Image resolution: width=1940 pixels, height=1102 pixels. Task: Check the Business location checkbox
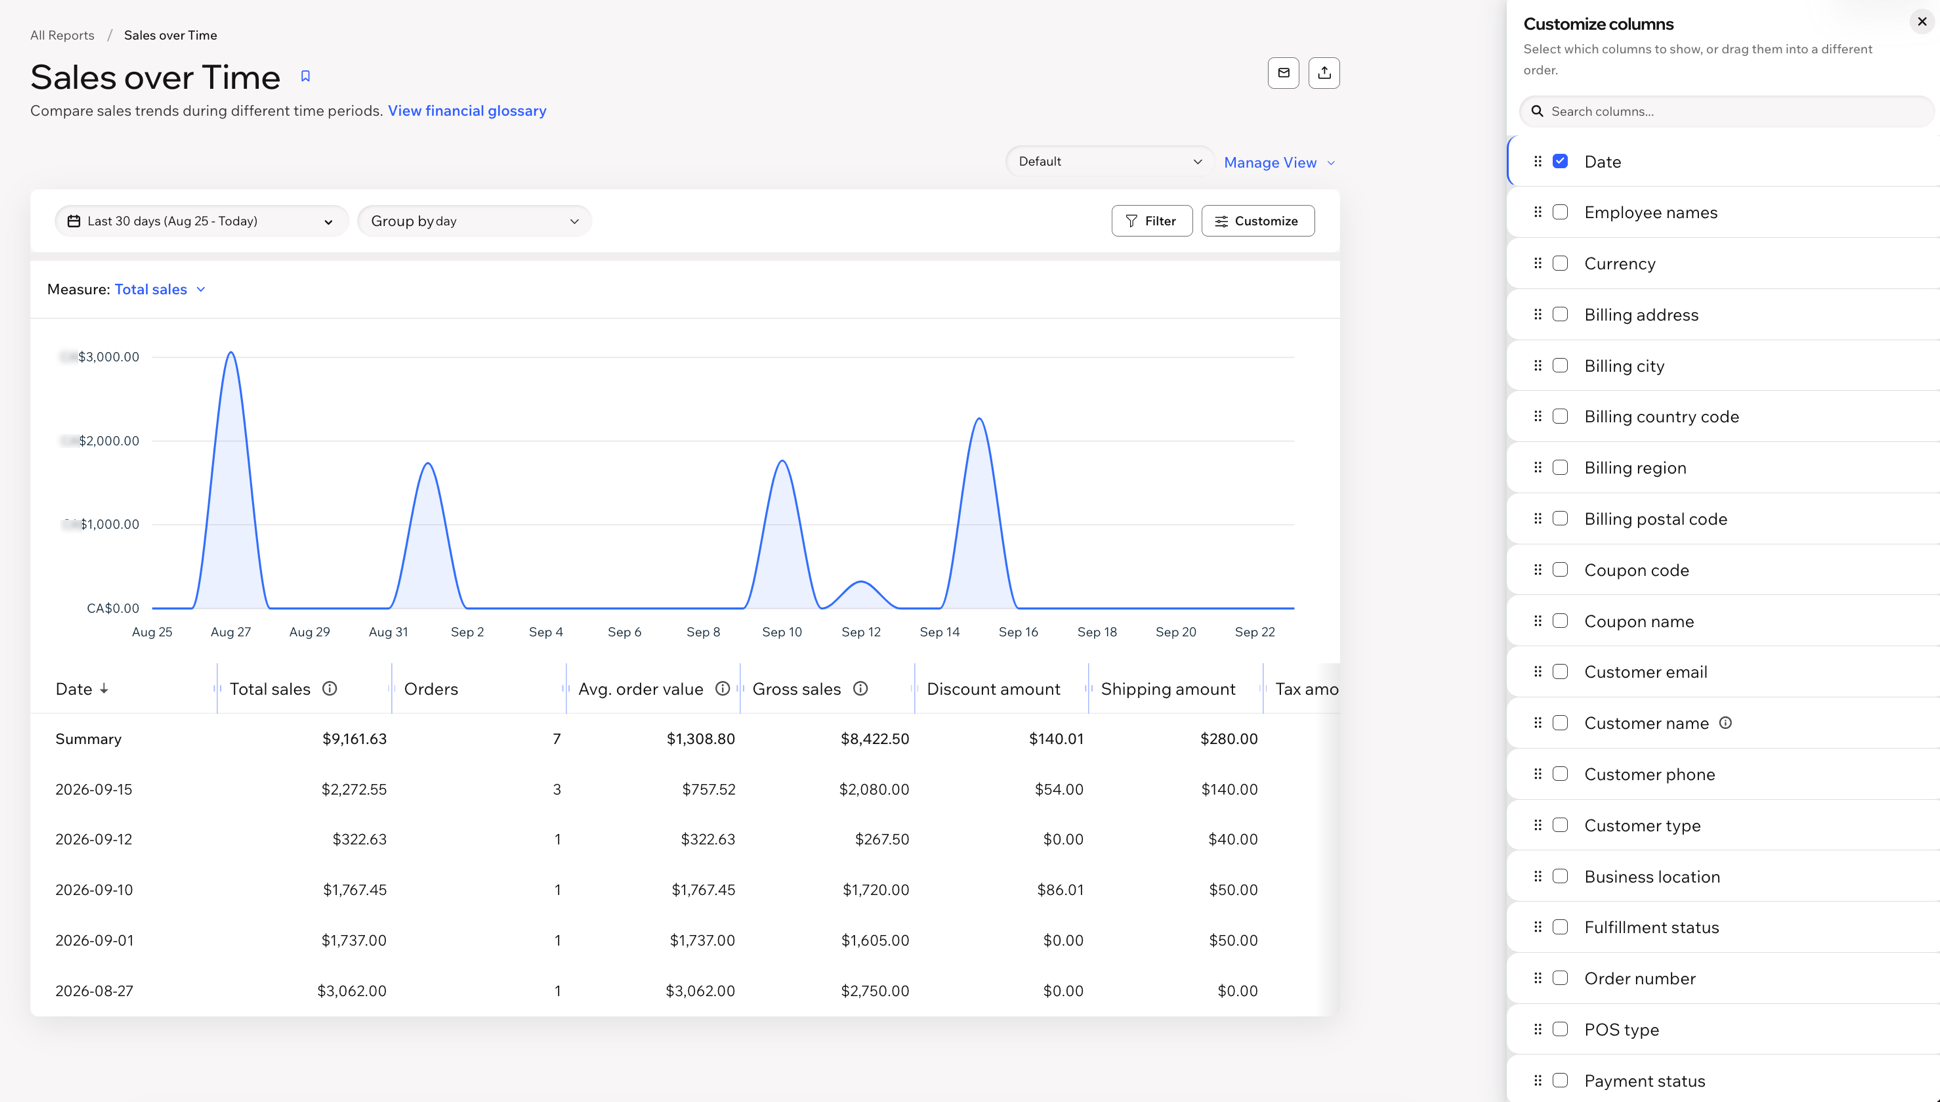1560,876
